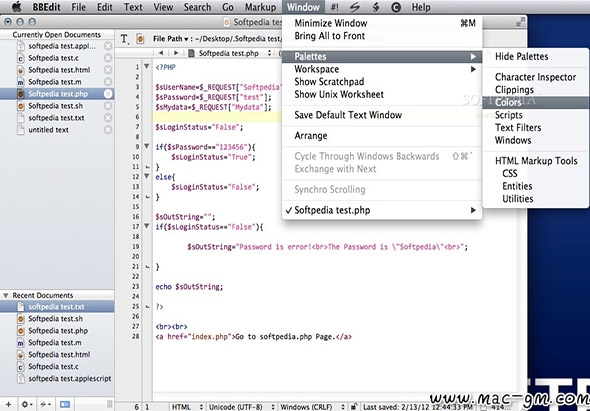Viewport: 590px width, 411px height.
Task: Open Windows palette
Action: point(536,140)
